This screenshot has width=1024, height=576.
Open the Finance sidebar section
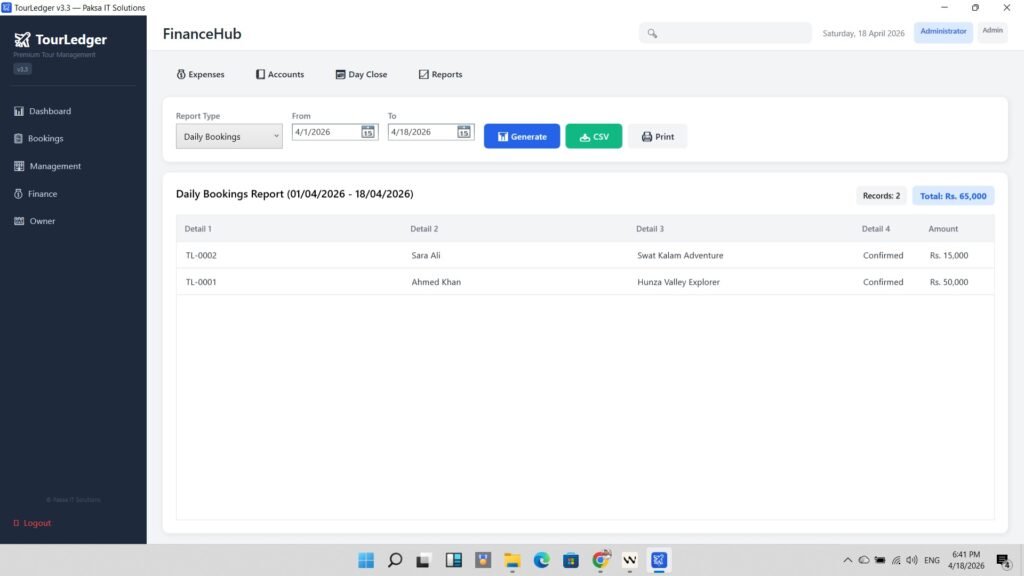pyautogui.click(x=41, y=193)
